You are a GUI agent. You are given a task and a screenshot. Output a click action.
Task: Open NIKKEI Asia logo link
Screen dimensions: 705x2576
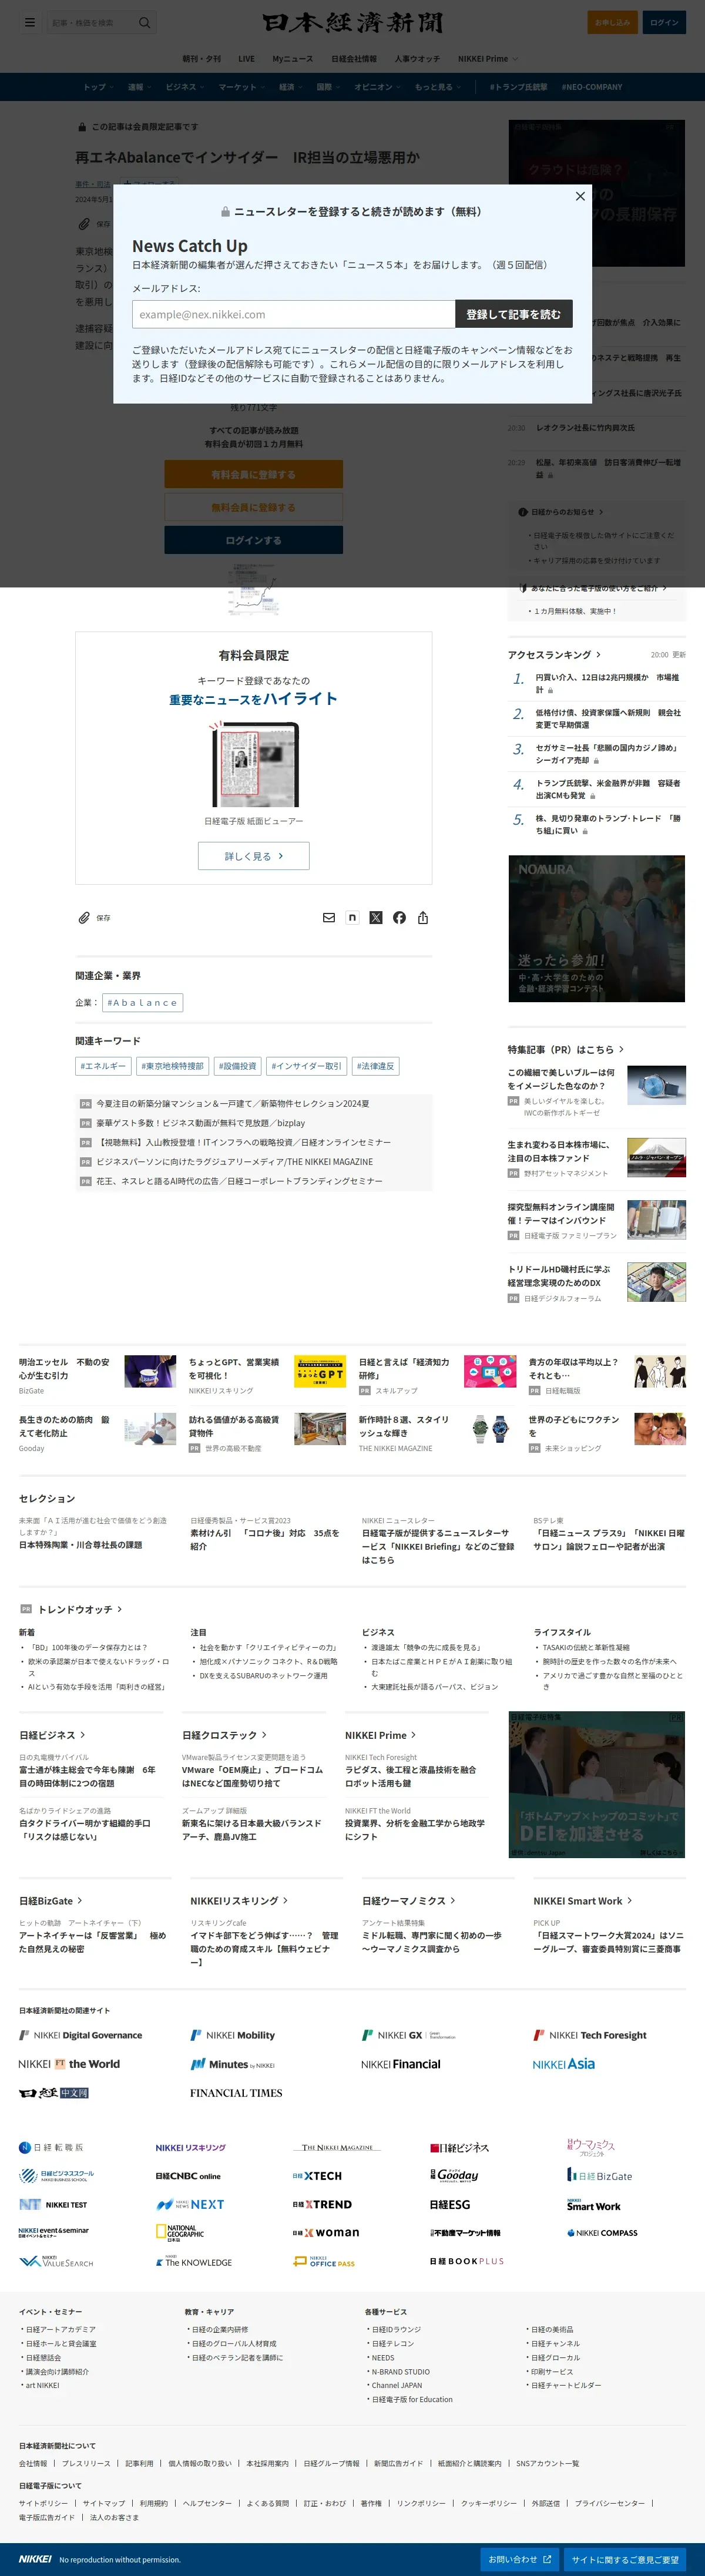[563, 2064]
